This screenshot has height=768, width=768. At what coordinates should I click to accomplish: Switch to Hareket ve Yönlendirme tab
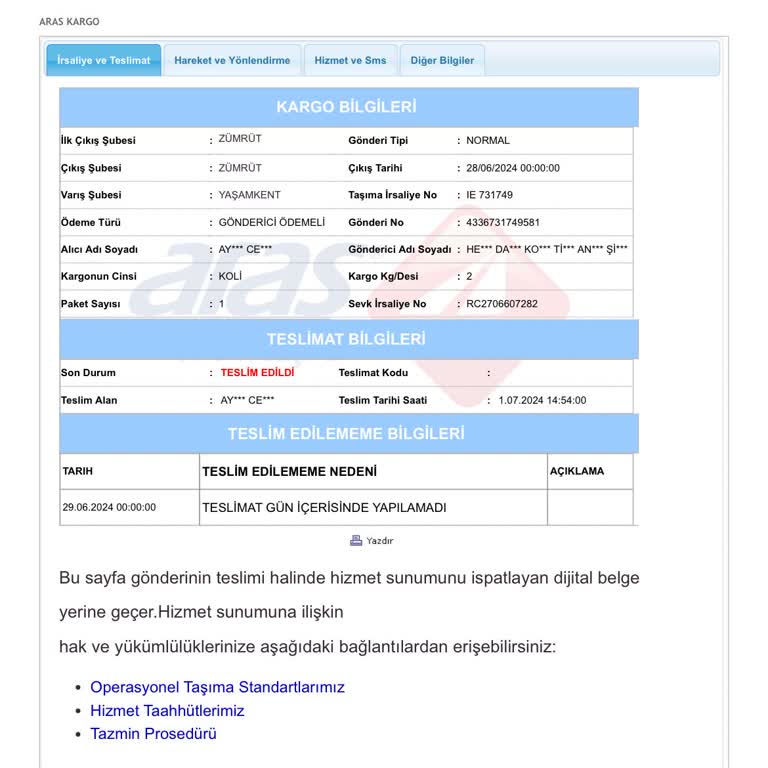point(232,60)
